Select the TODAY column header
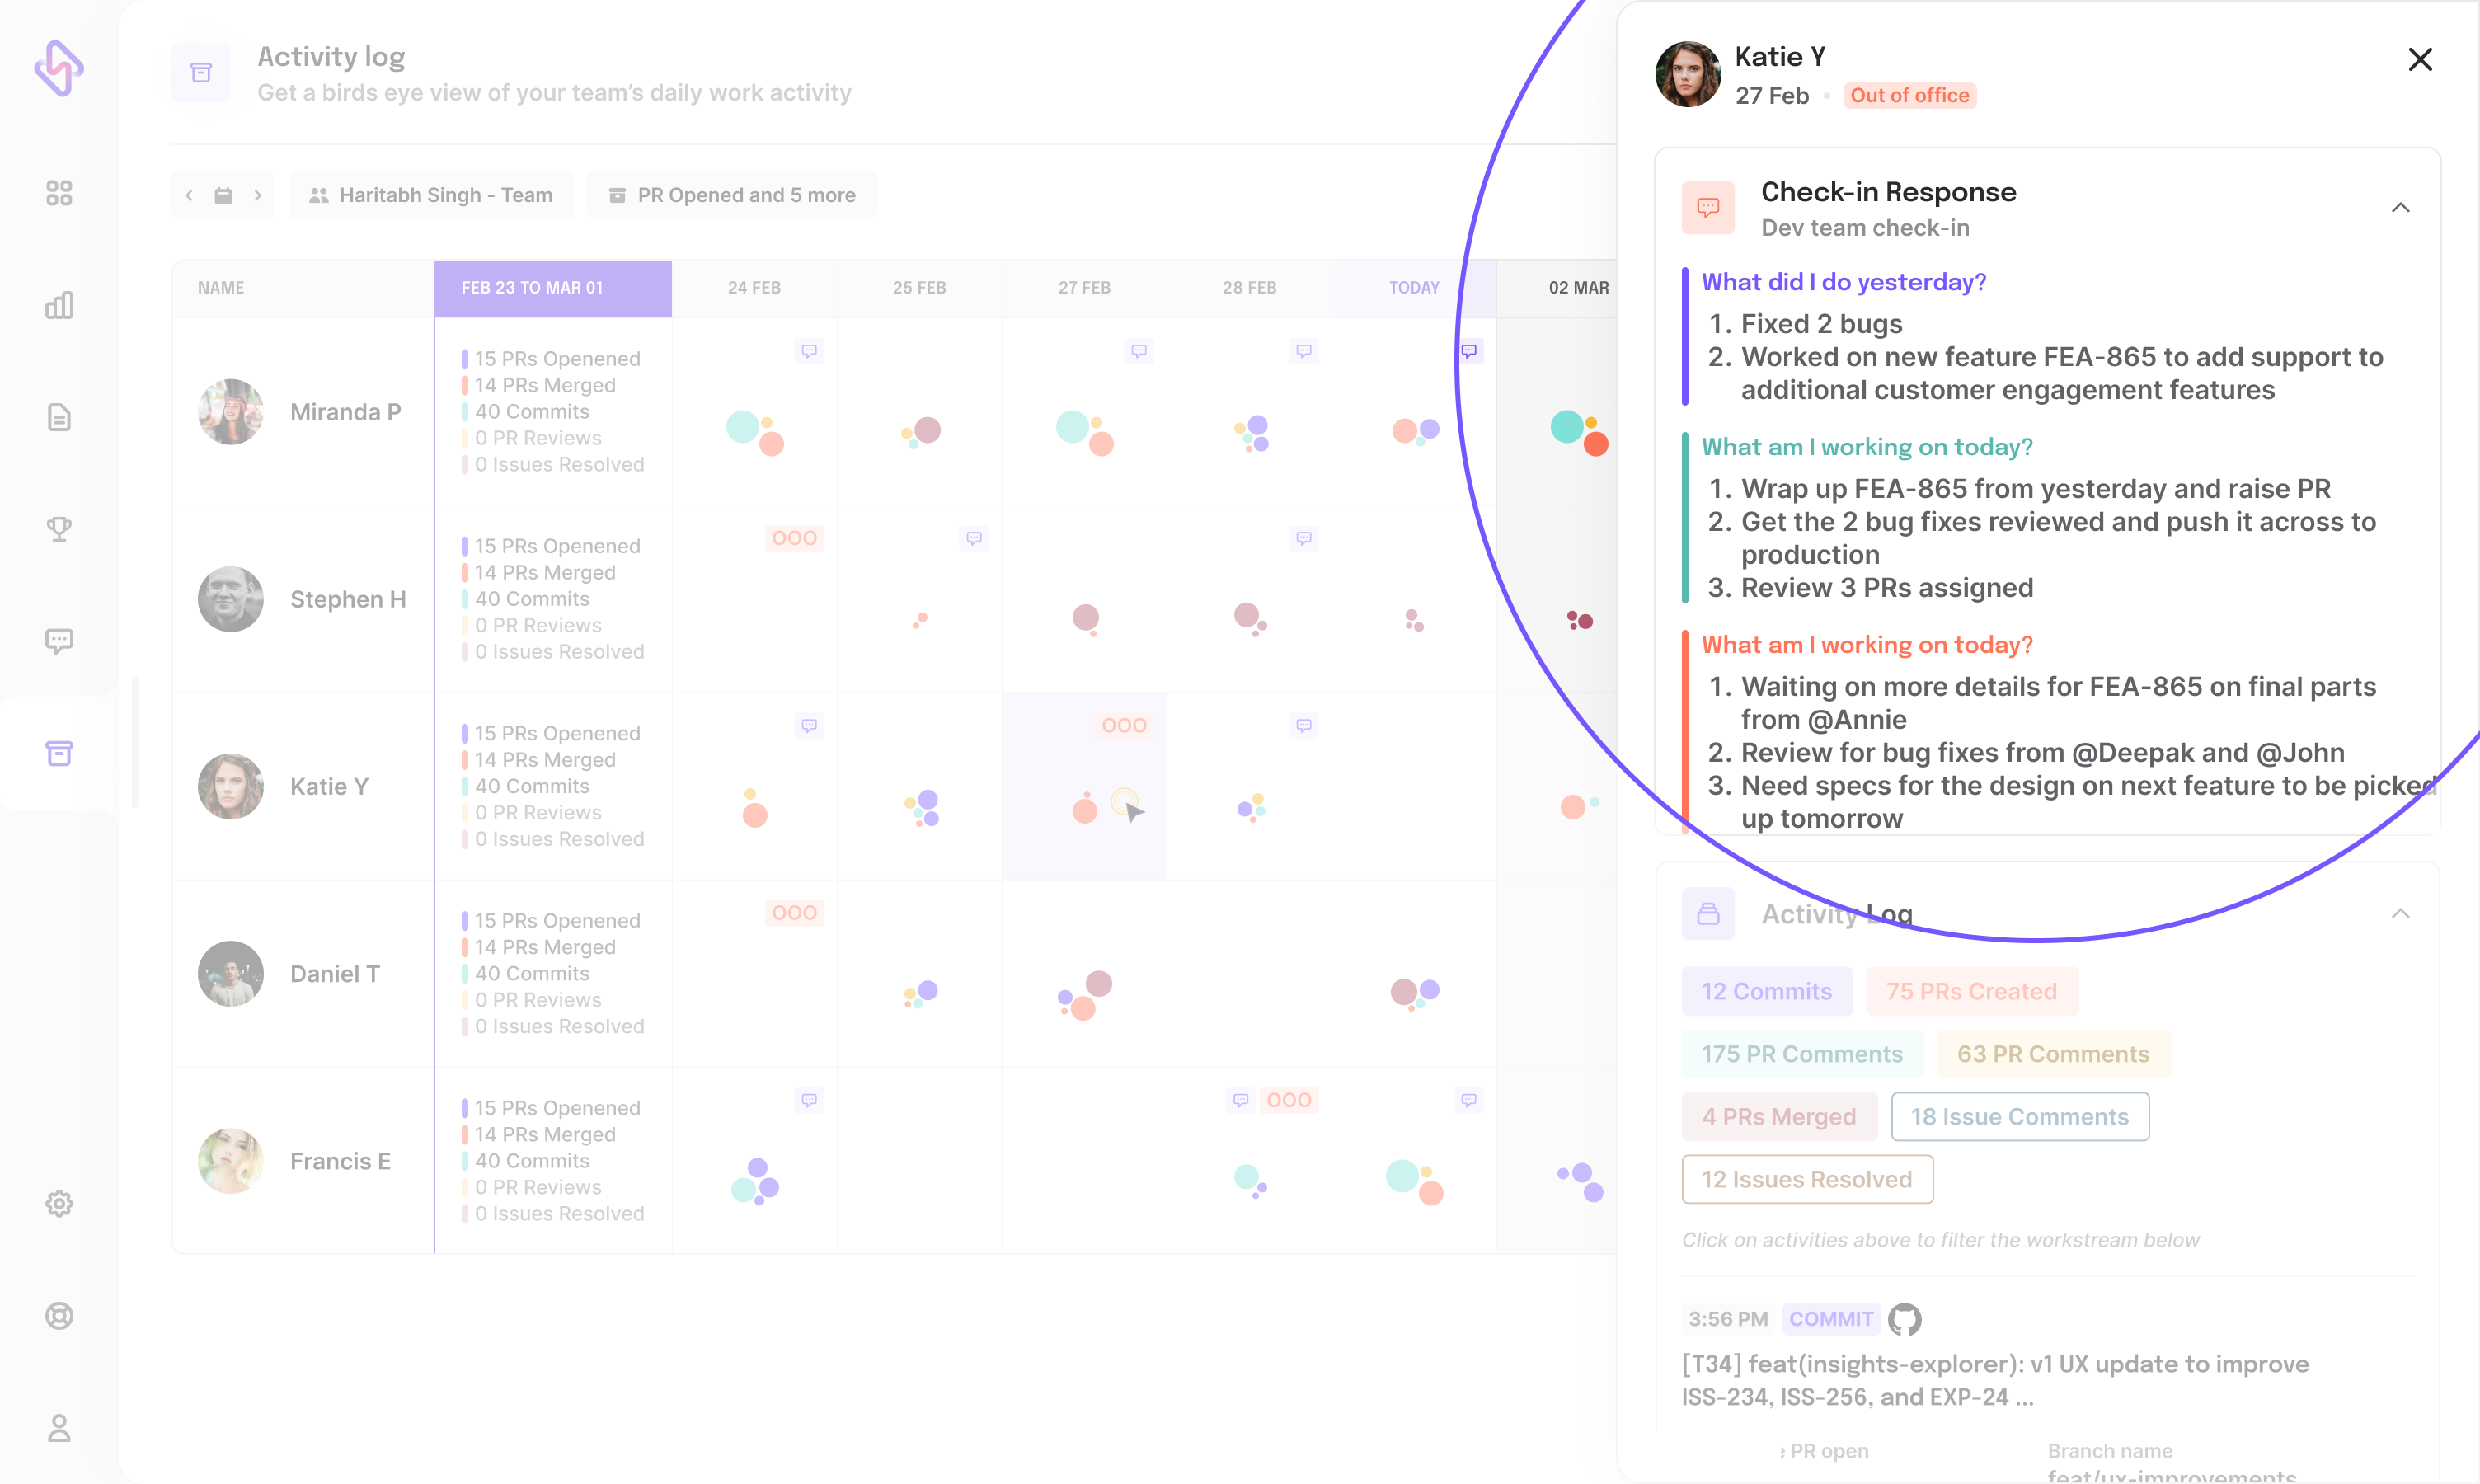The width and height of the screenshot is (2480, 1484). [x=1413, y=288]
